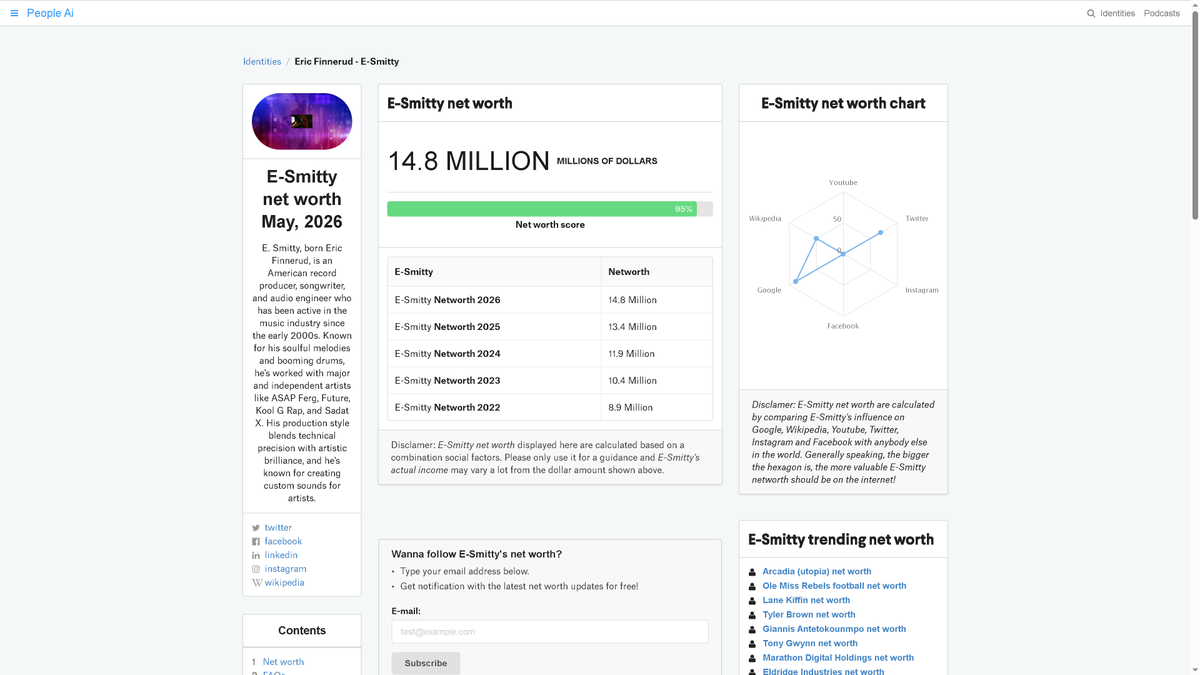Open Lane Kiffin net worth link
The height and width of the screenshot is (675, 1200).
click(806, 600)
